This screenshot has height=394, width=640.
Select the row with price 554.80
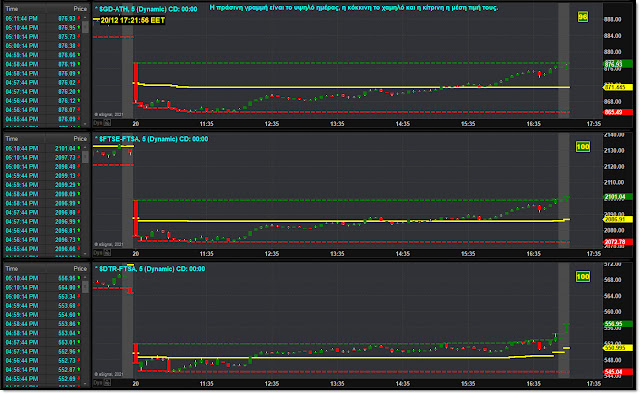coord(42,287)
